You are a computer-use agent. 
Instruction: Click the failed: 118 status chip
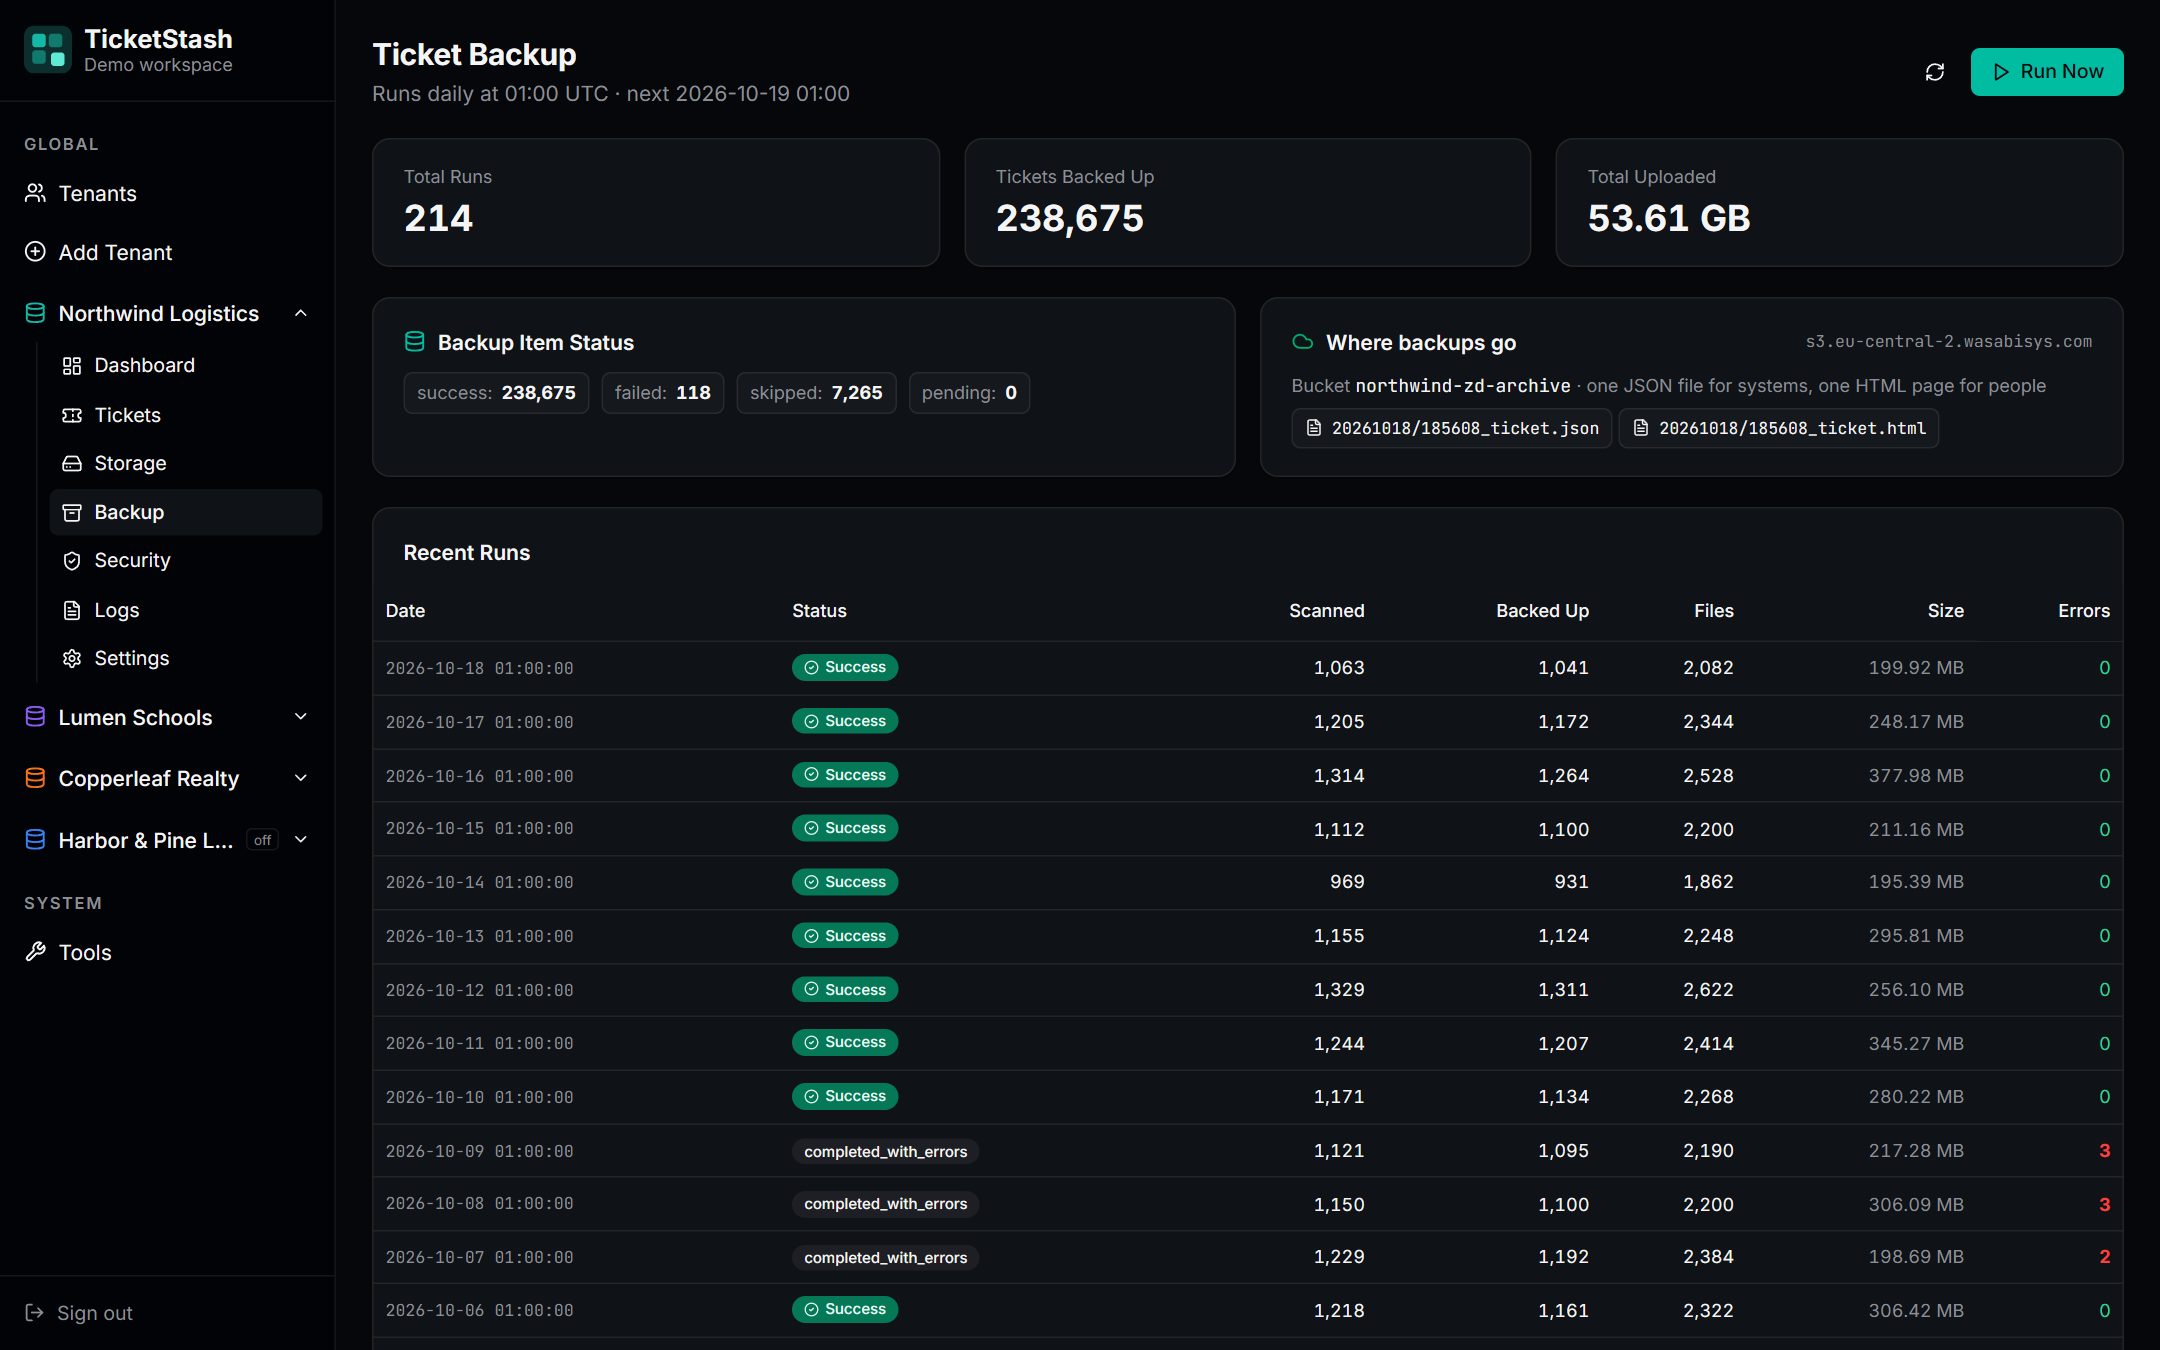tap(663, 393)
